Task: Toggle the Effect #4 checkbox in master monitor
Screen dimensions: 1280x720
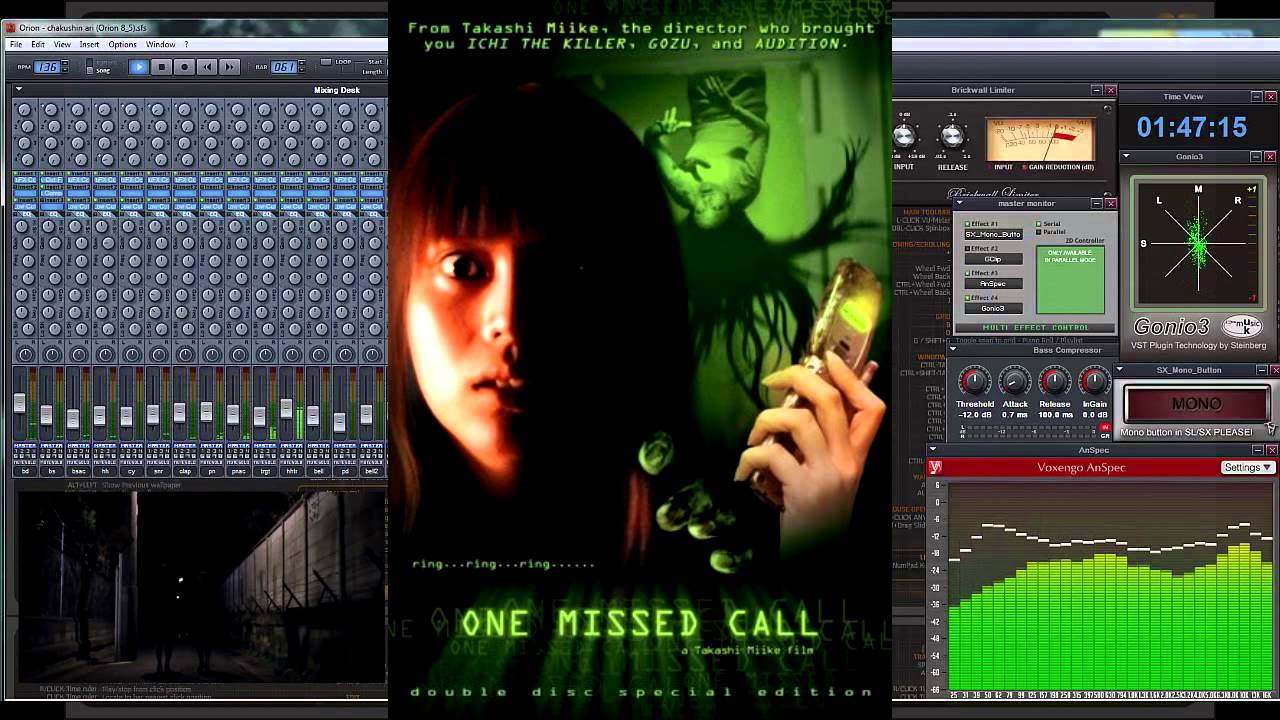Action: click(x=968, y=298)
